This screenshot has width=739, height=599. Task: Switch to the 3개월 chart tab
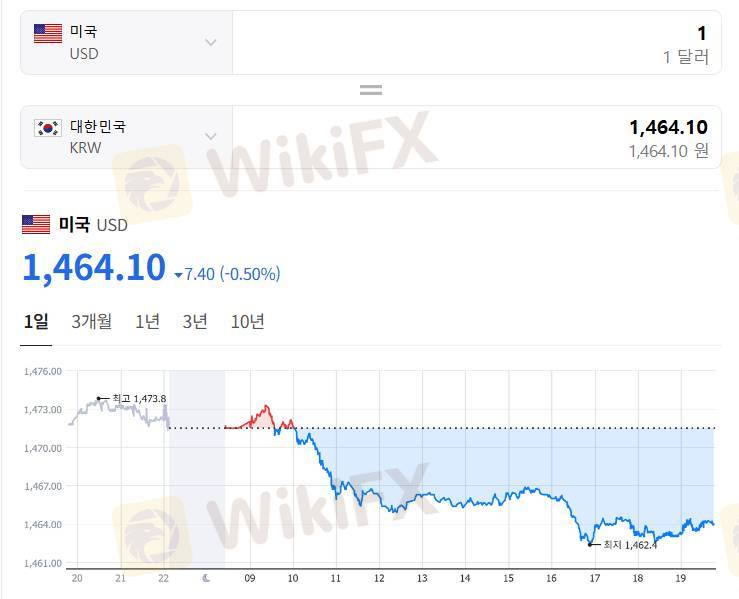coord(91,322)
